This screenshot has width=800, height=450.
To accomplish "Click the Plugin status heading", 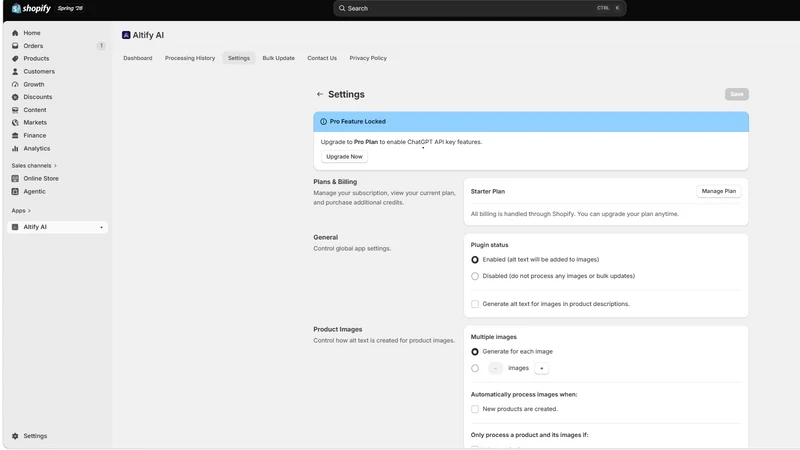I will 489,245.
